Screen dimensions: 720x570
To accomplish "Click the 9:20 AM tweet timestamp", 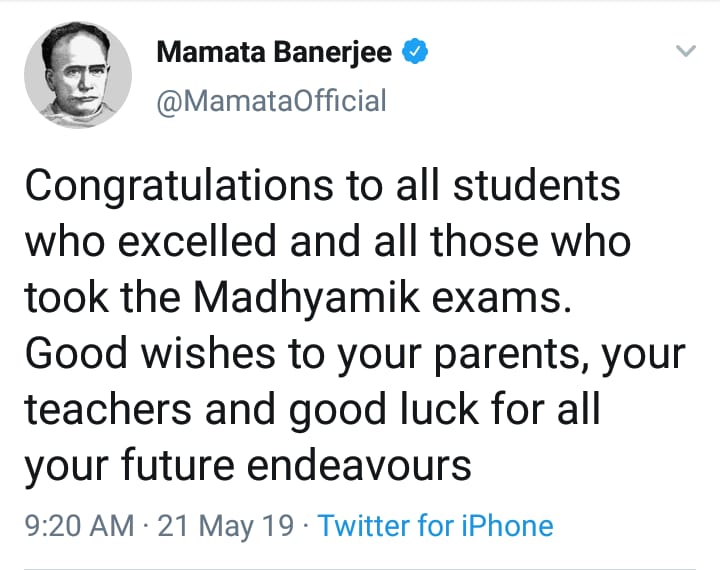I will point(79,525).
